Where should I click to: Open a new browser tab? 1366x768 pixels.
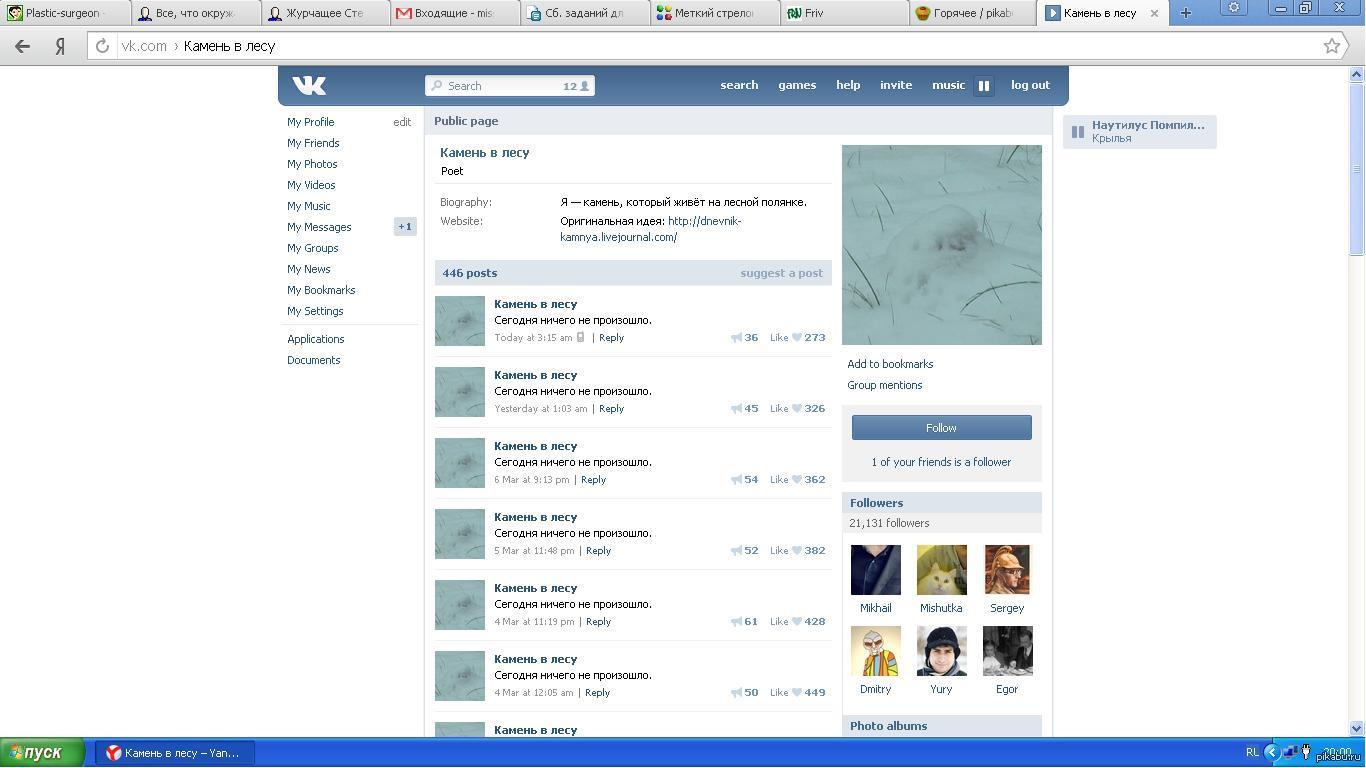click(1185, 13)
